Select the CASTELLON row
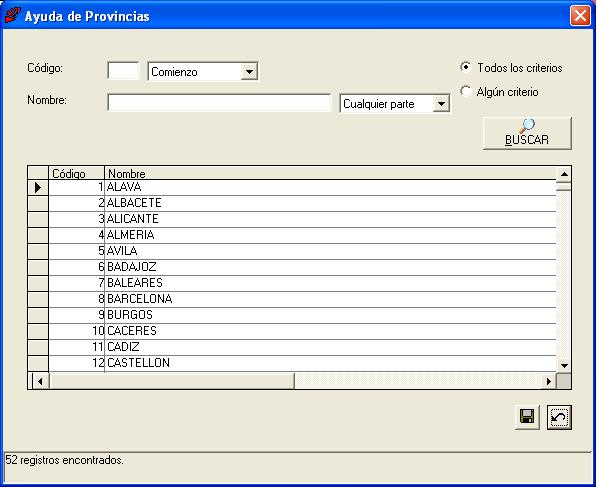598x487 pixels. [292, 363]
